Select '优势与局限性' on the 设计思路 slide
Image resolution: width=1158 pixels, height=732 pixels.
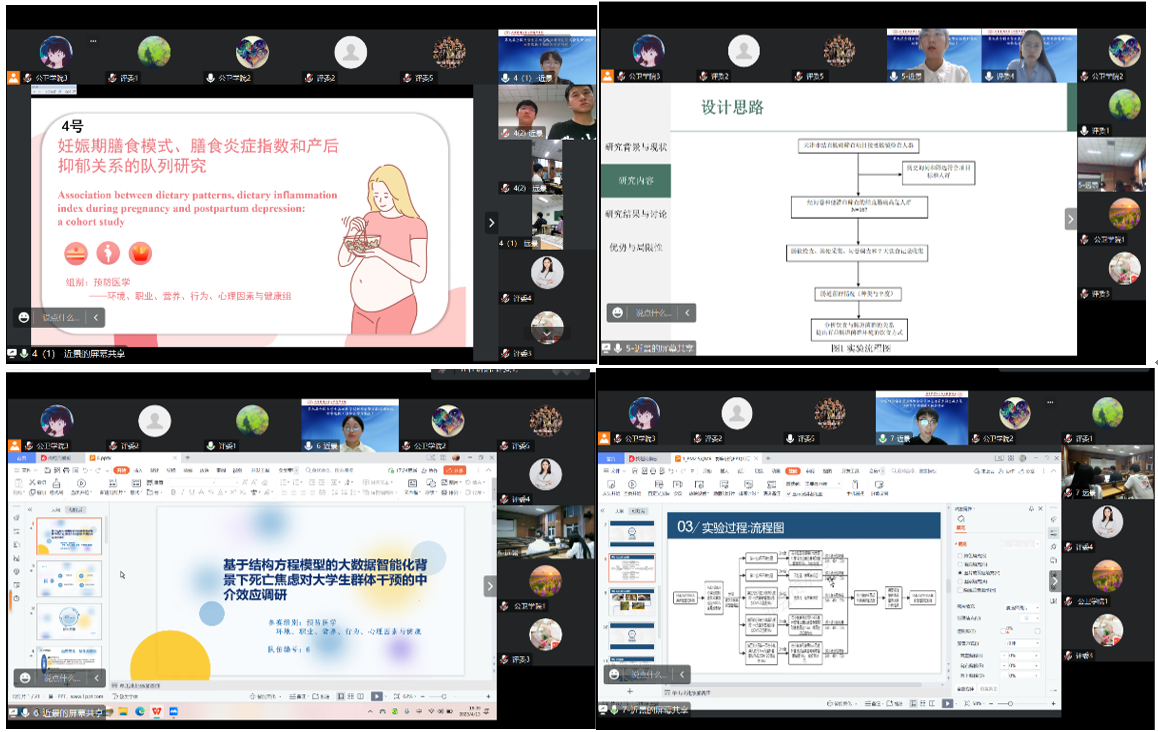point(636,247)
